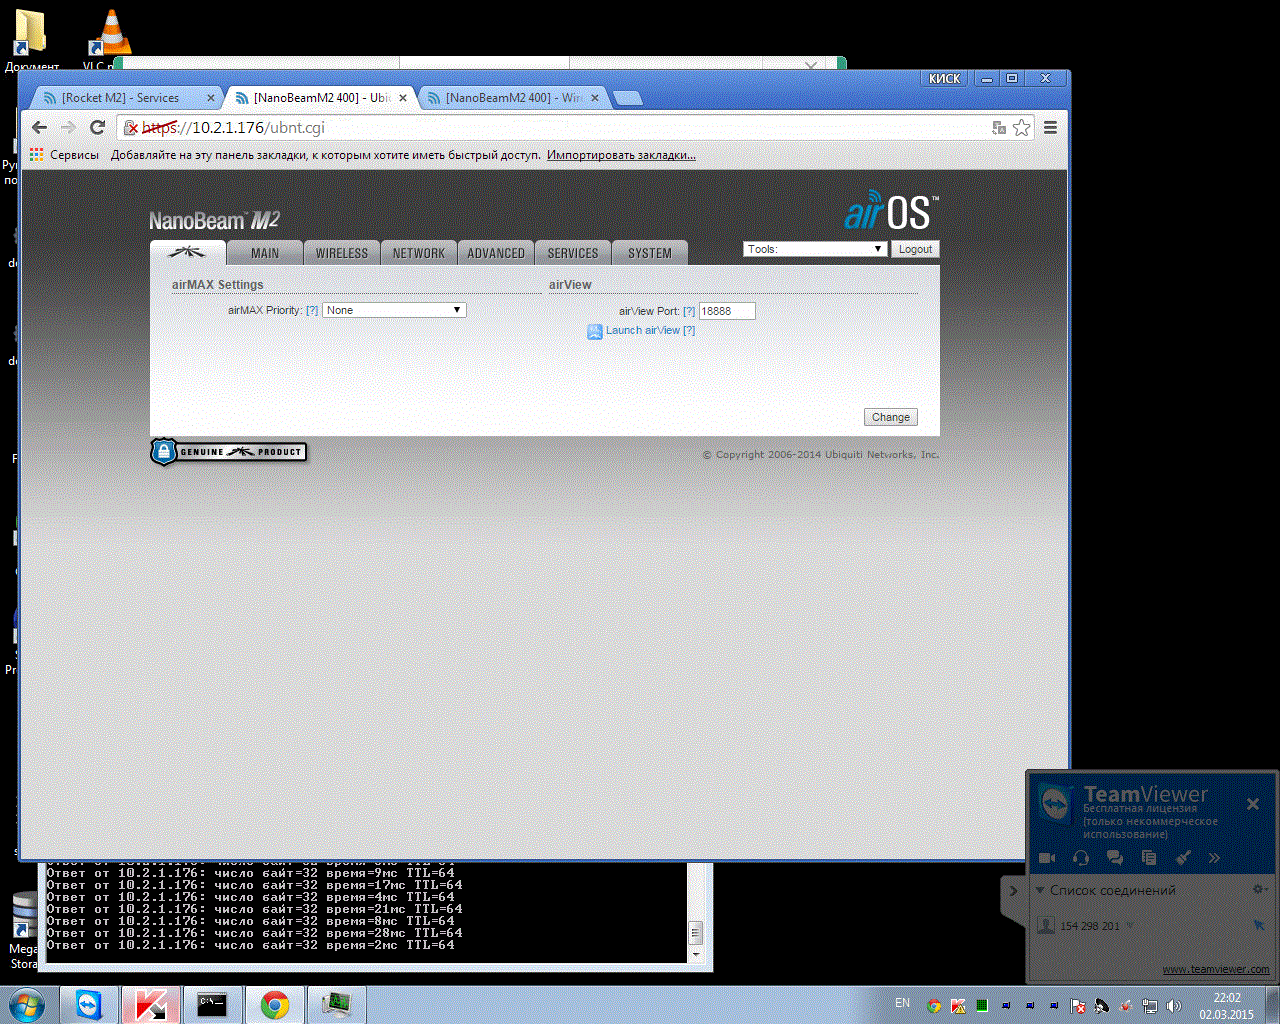
Task: Switch to the WIRELESS tab
Action: pyautogui.click(x=342, y=253)
